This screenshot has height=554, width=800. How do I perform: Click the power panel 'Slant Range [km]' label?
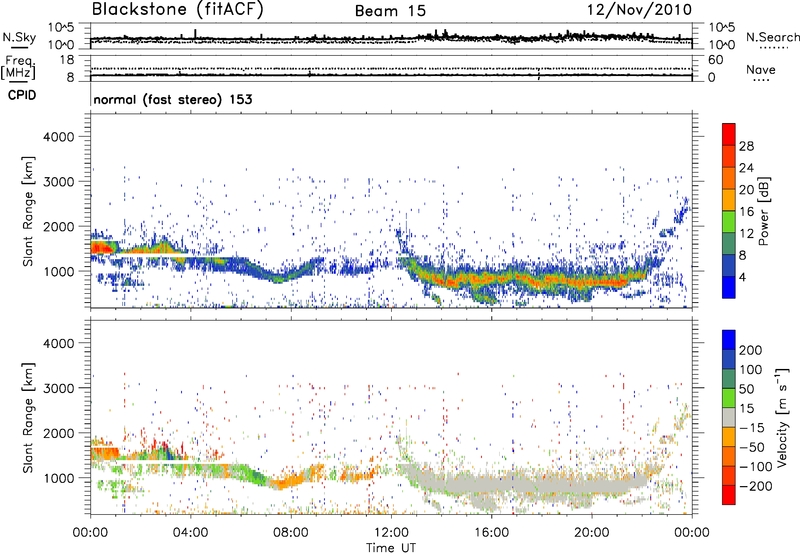(28, 211)
